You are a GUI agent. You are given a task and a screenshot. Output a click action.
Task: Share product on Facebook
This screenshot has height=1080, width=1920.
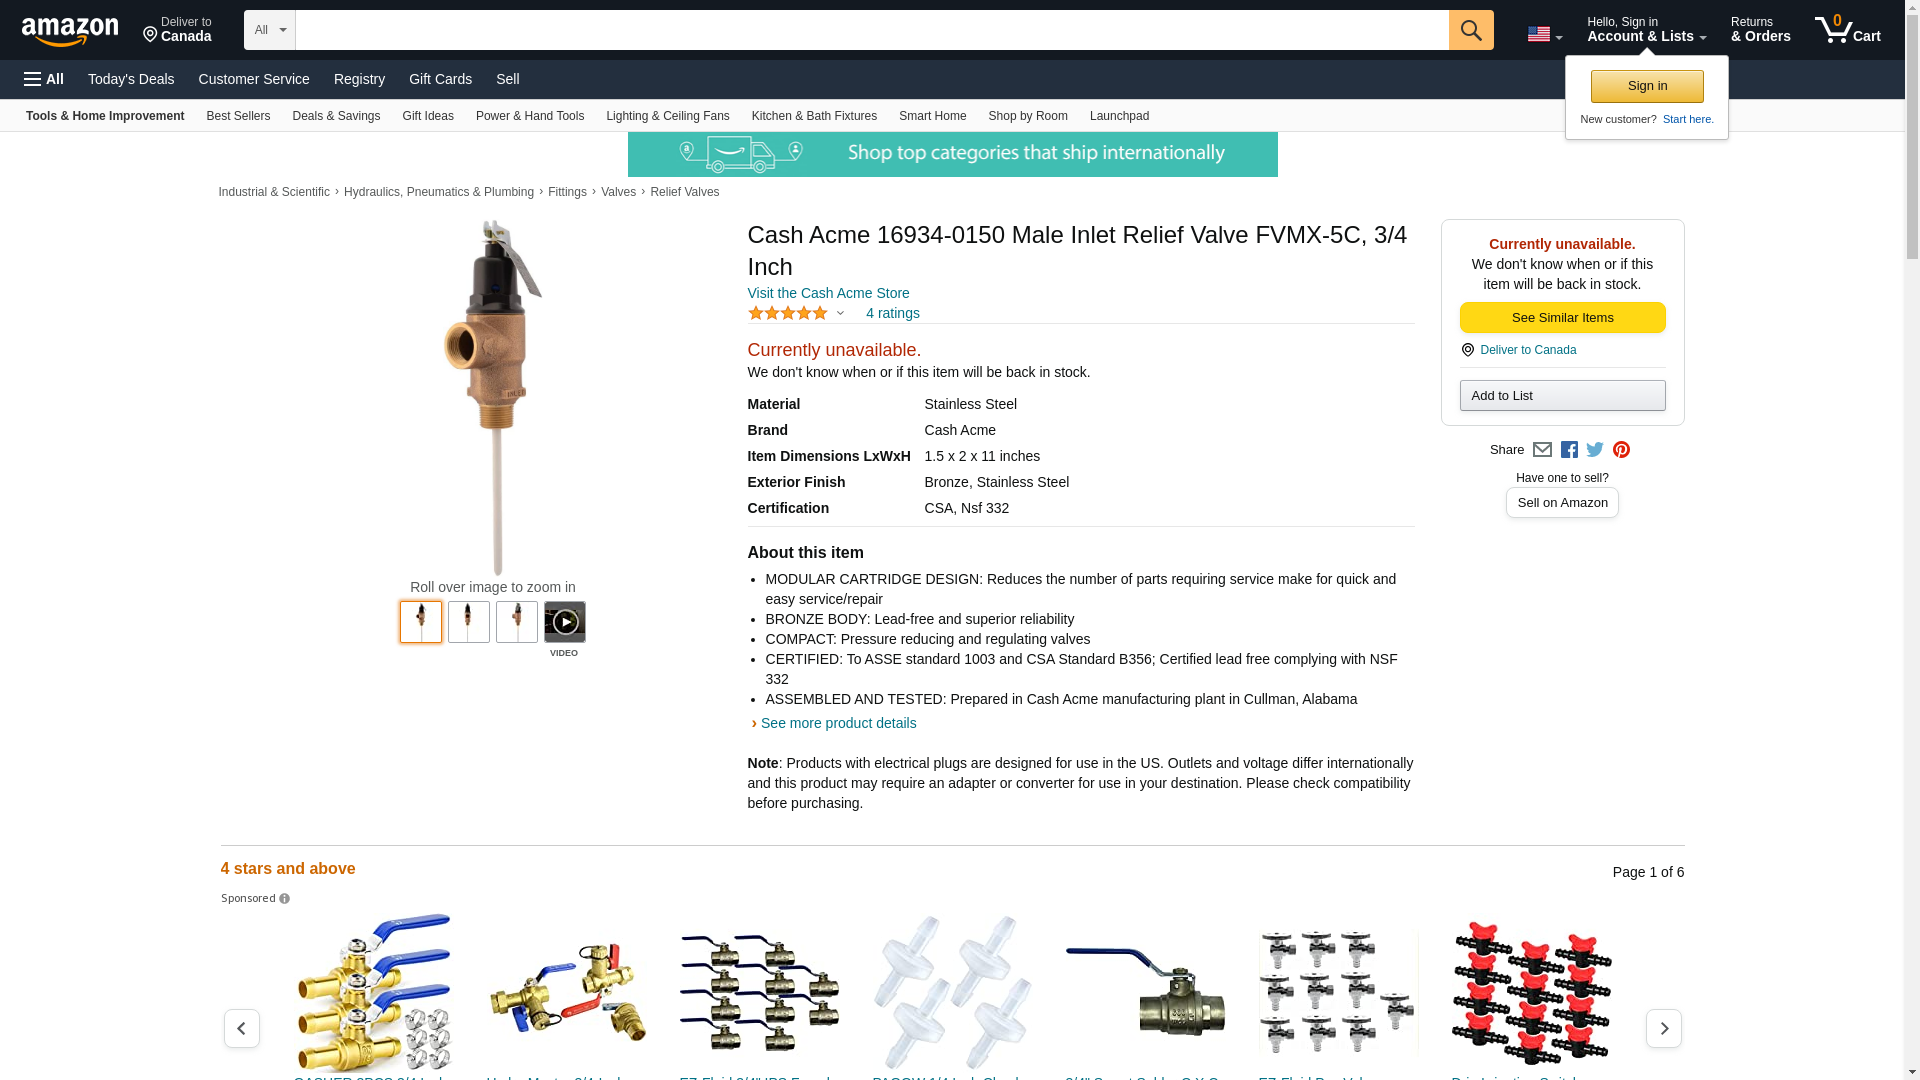click(x=1569, y=450)
